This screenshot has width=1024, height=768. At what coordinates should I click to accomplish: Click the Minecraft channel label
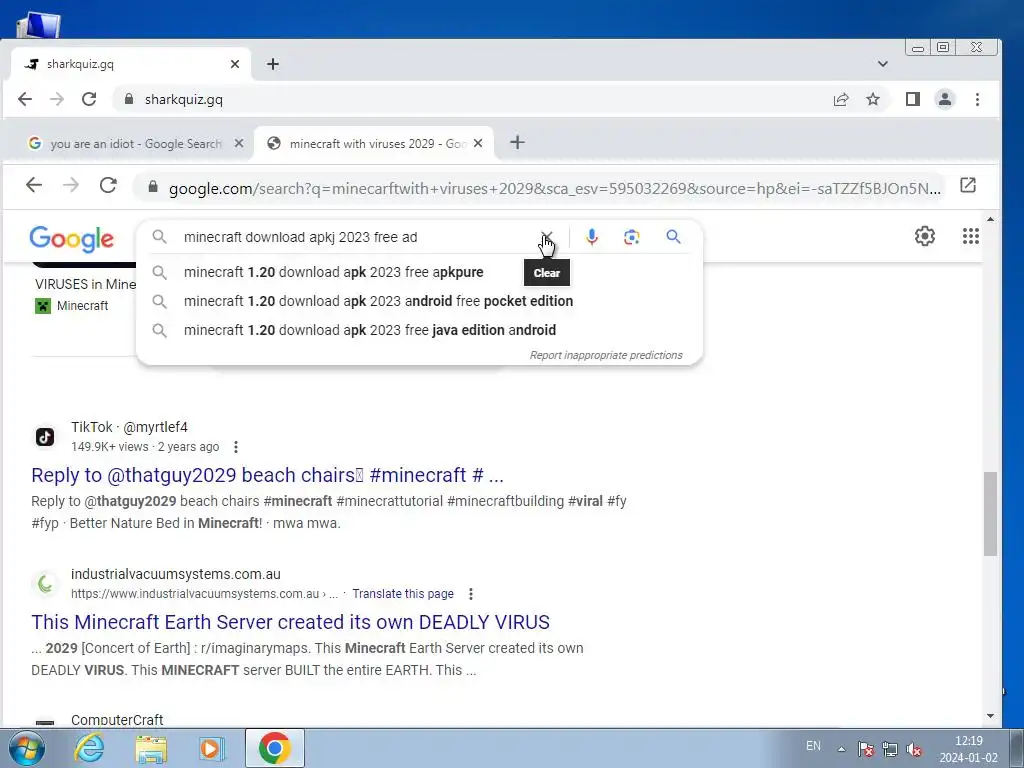[x=82, y=306]
